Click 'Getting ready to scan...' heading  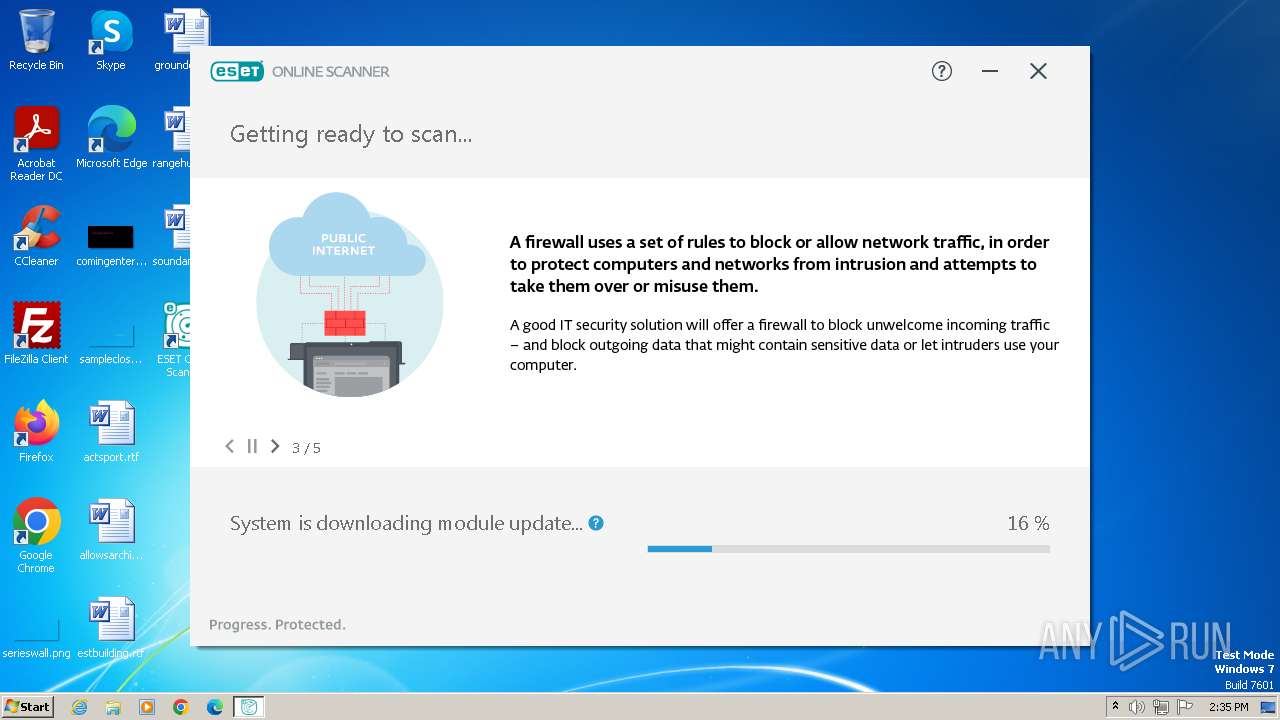(351, 134)
